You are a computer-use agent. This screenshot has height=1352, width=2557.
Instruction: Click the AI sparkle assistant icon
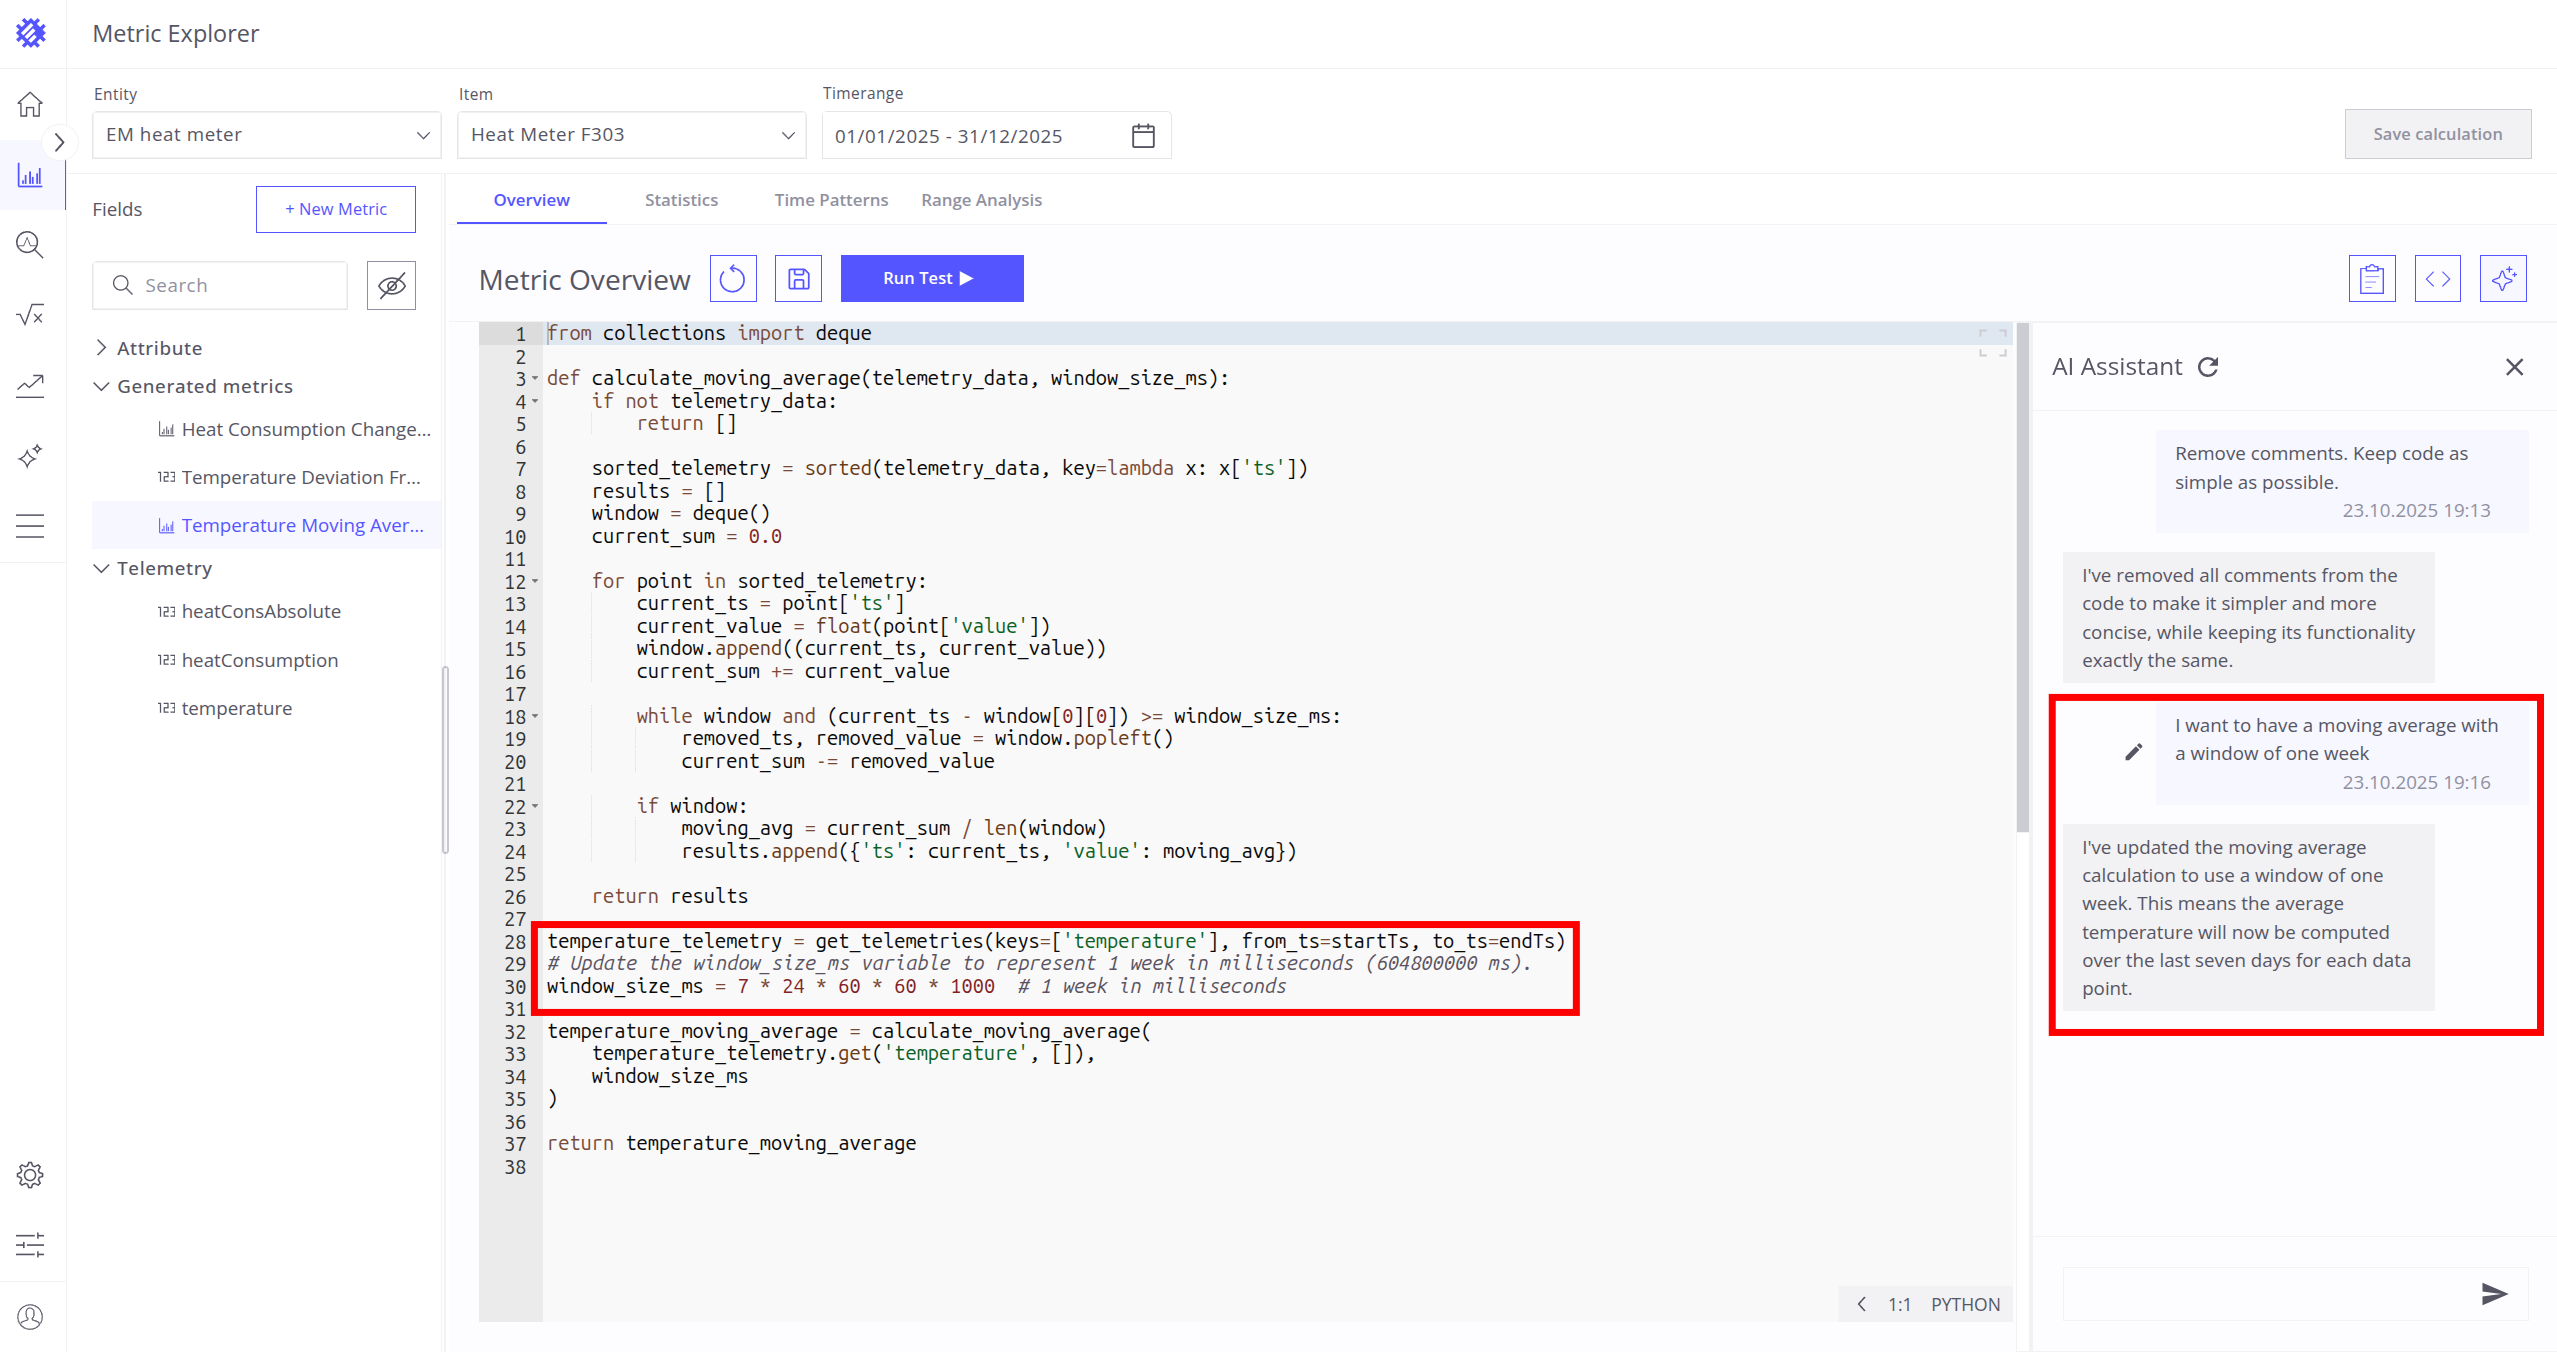(2502, 279)
